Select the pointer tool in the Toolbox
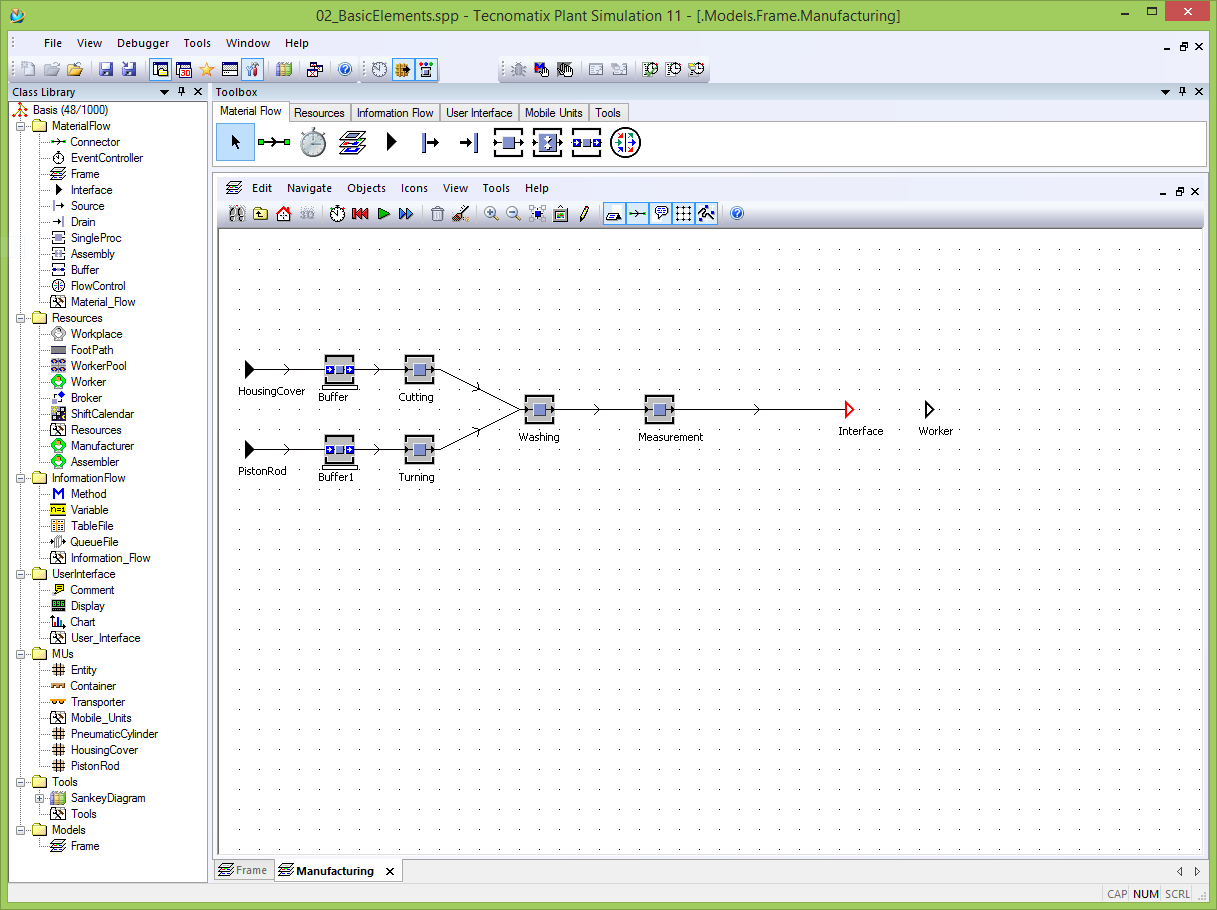This screenshot has height=910, width=1217. click(235, 143)
